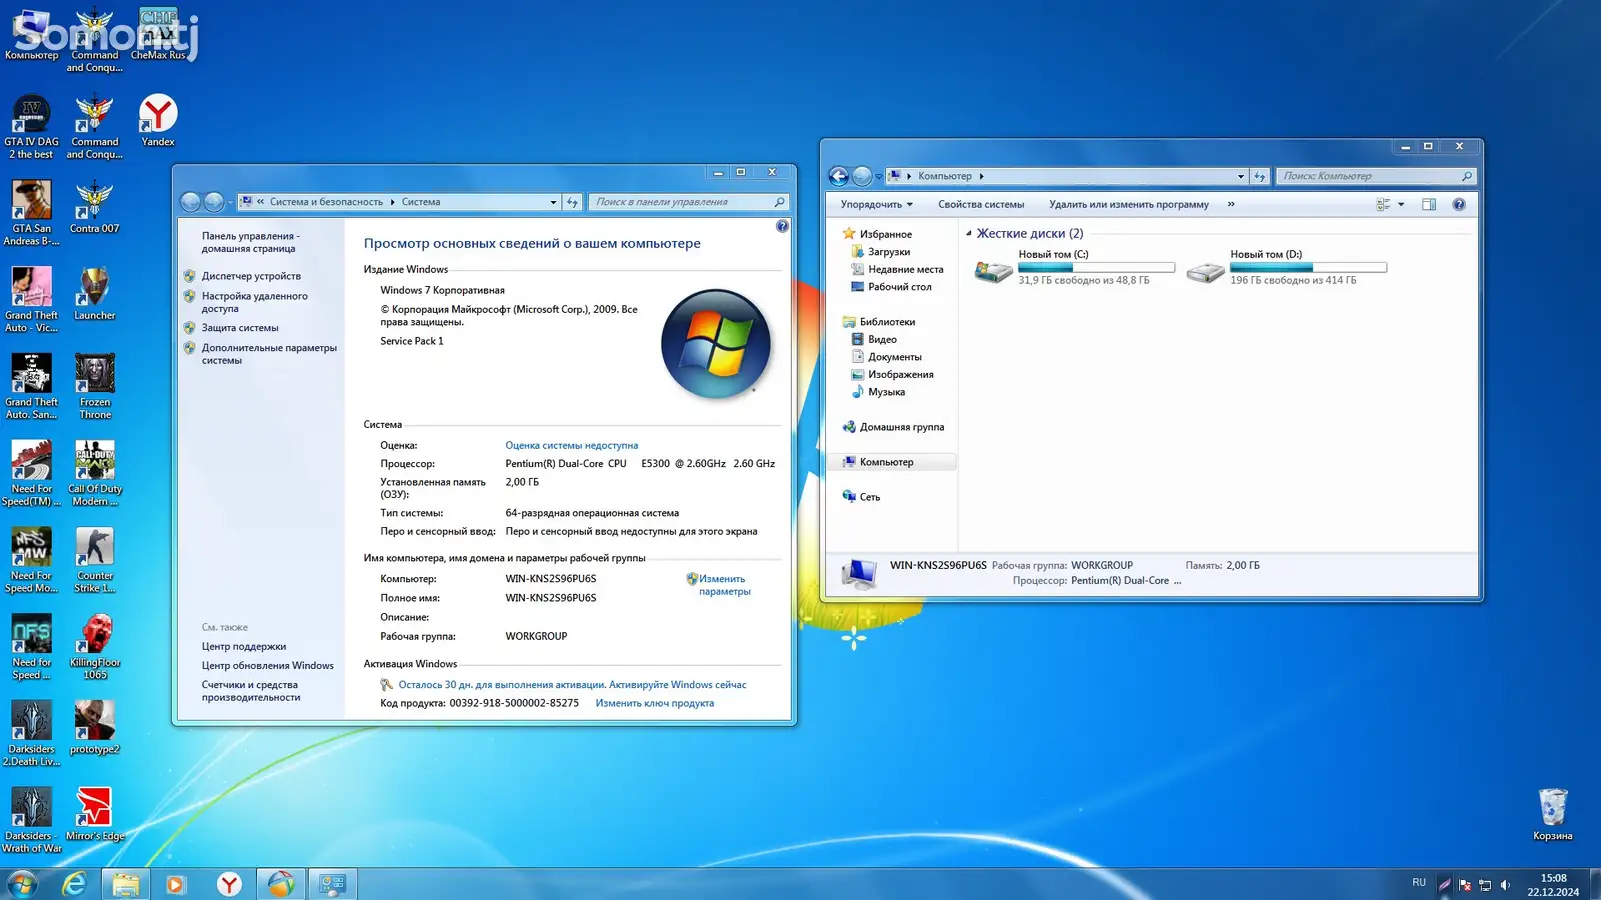Screen dimensions: 1601x900
Task: Refresh the System control panel address bar
Action: [x=573, y=202]
